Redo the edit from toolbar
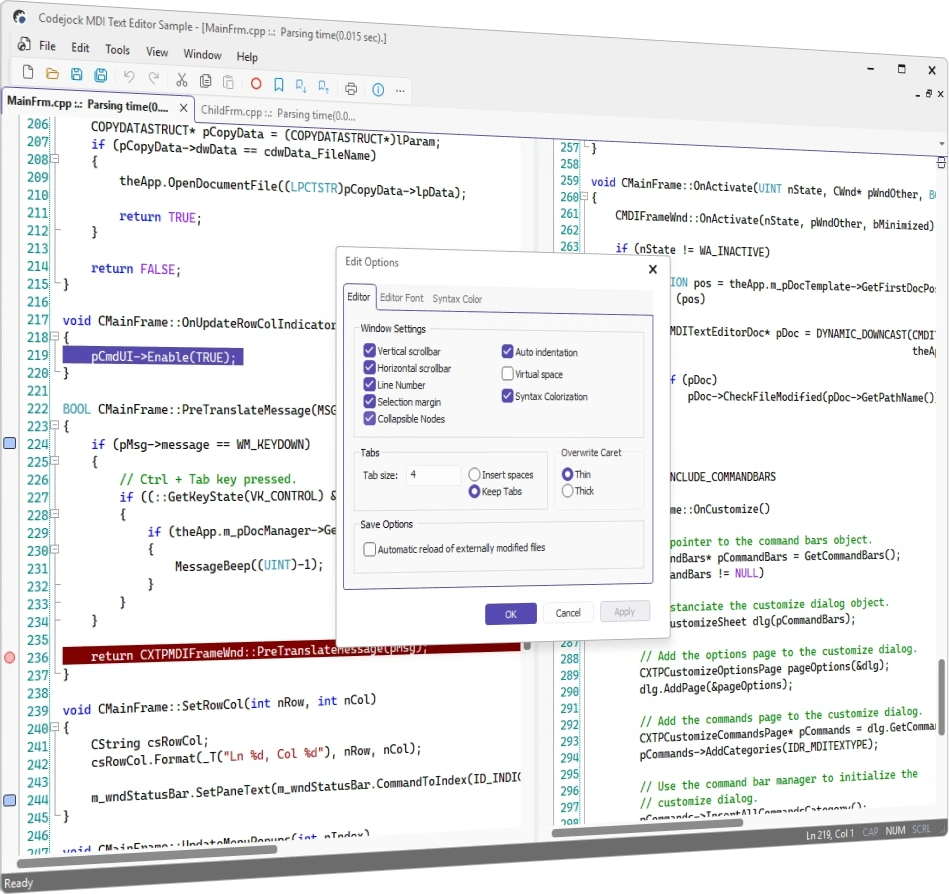949x894 pixels. [x=154, y=77]
